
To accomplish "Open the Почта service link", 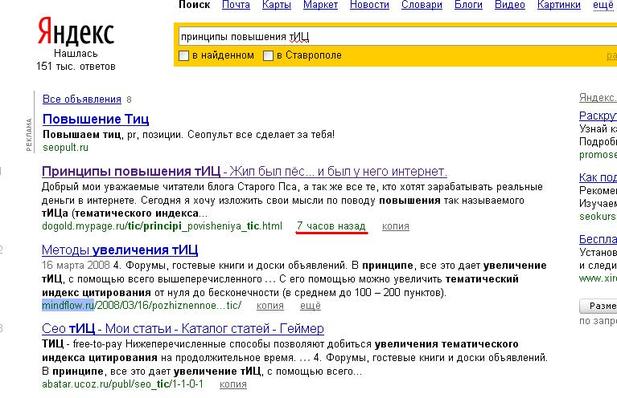I will [x=236, y=5].
